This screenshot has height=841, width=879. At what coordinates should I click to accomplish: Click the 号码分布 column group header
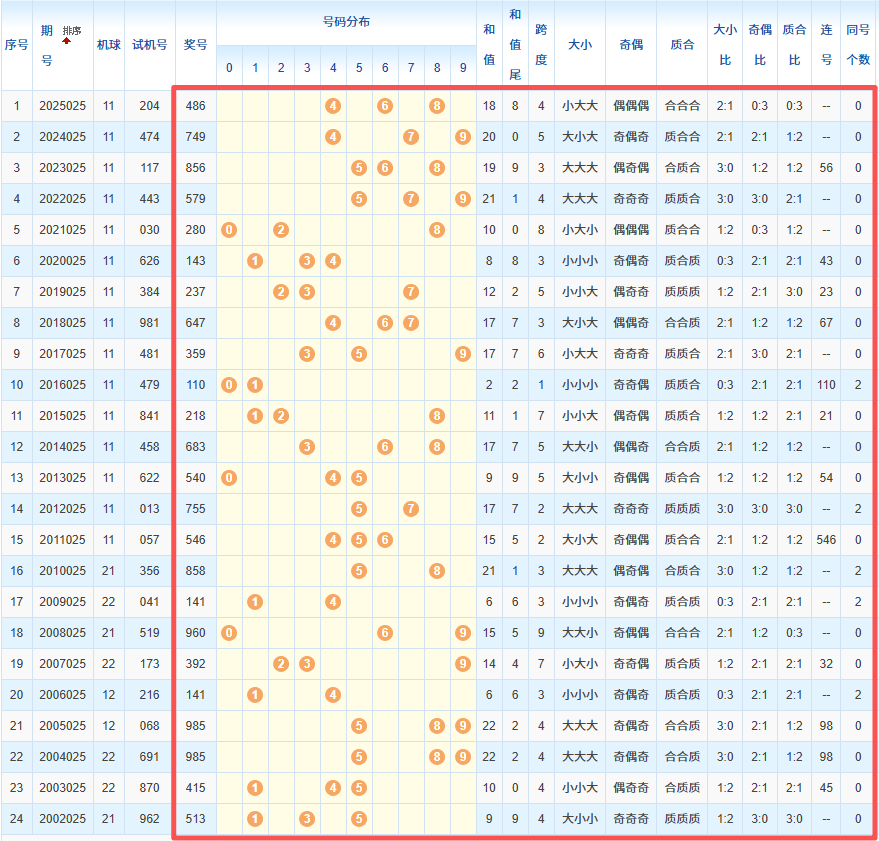tap(346, 22)
